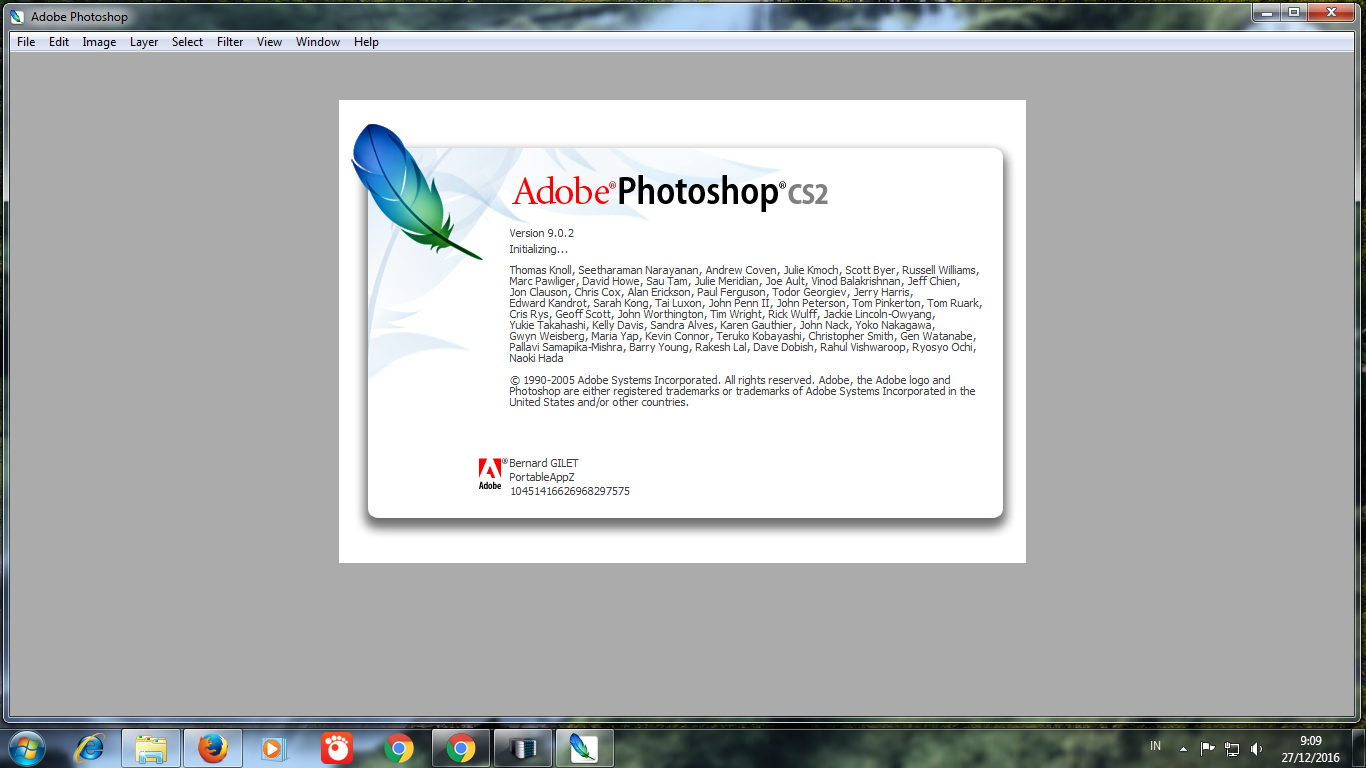Click the Adobe Photoshop CS2 splash title

[x=670, y=192]
